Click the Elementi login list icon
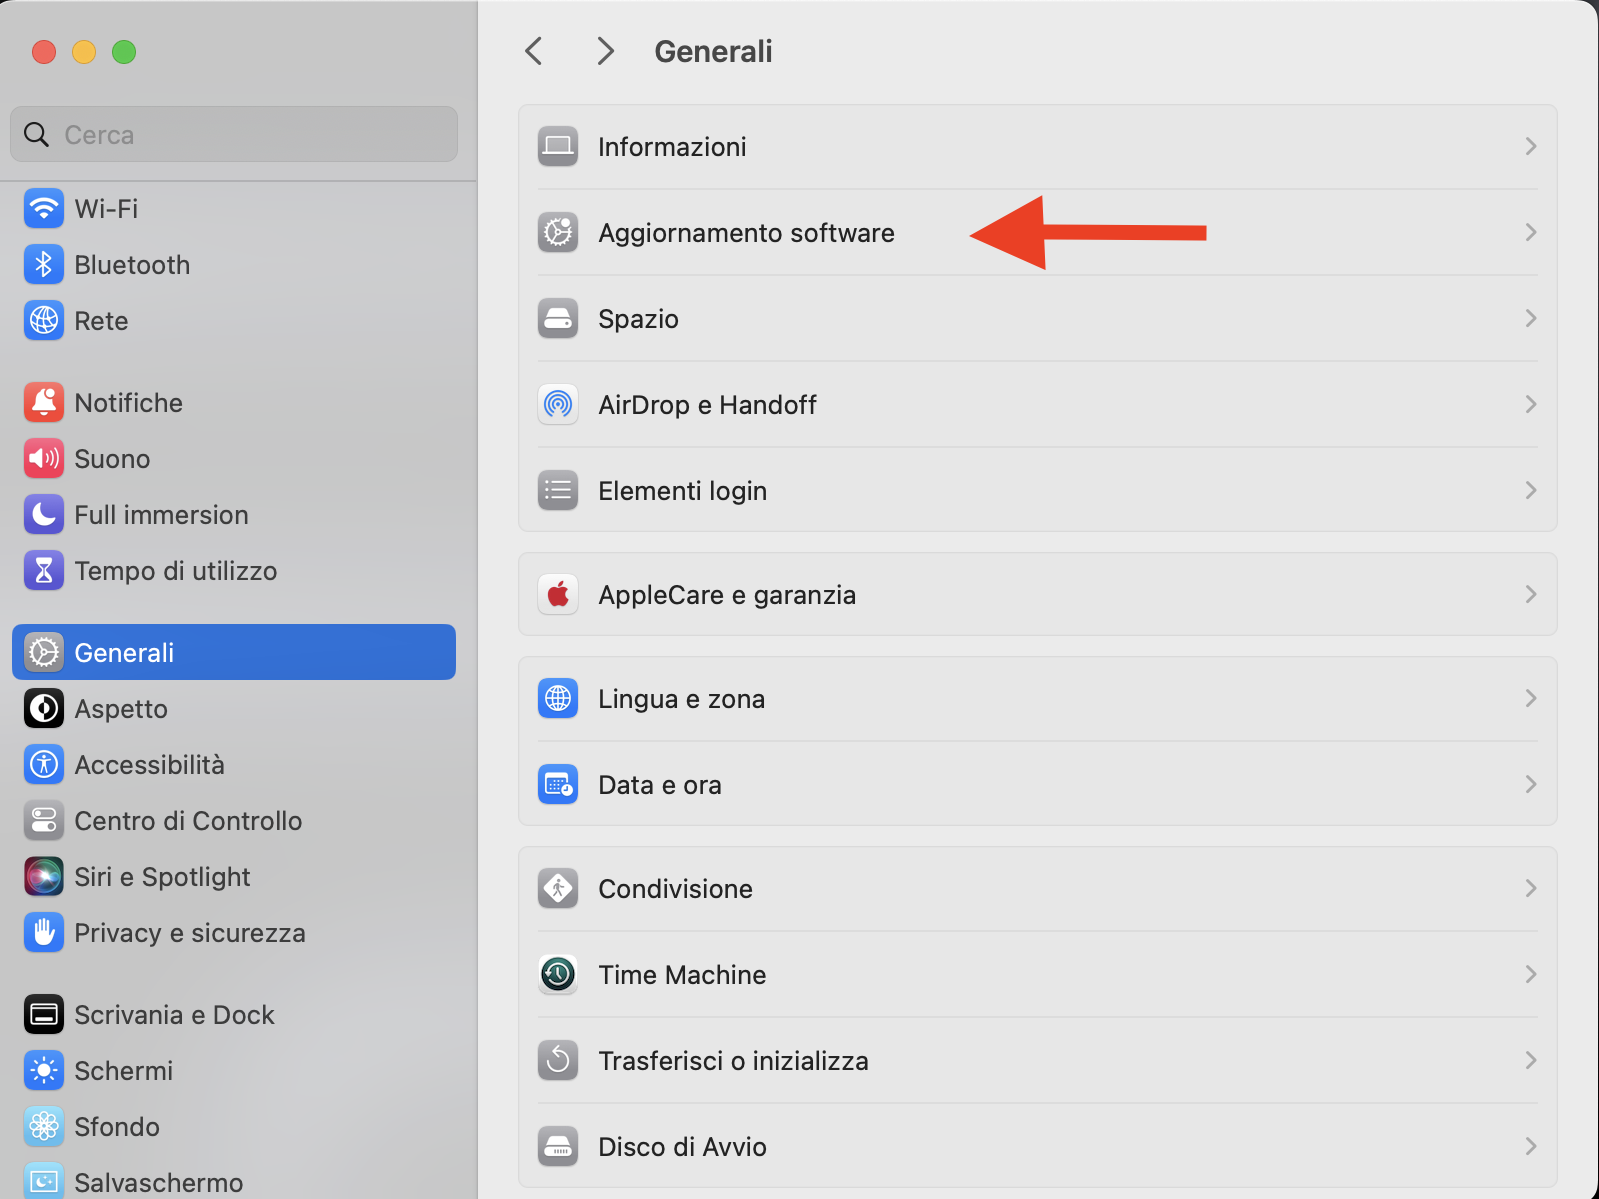This screenshot has width=1599, height=1199. (558, 491)
